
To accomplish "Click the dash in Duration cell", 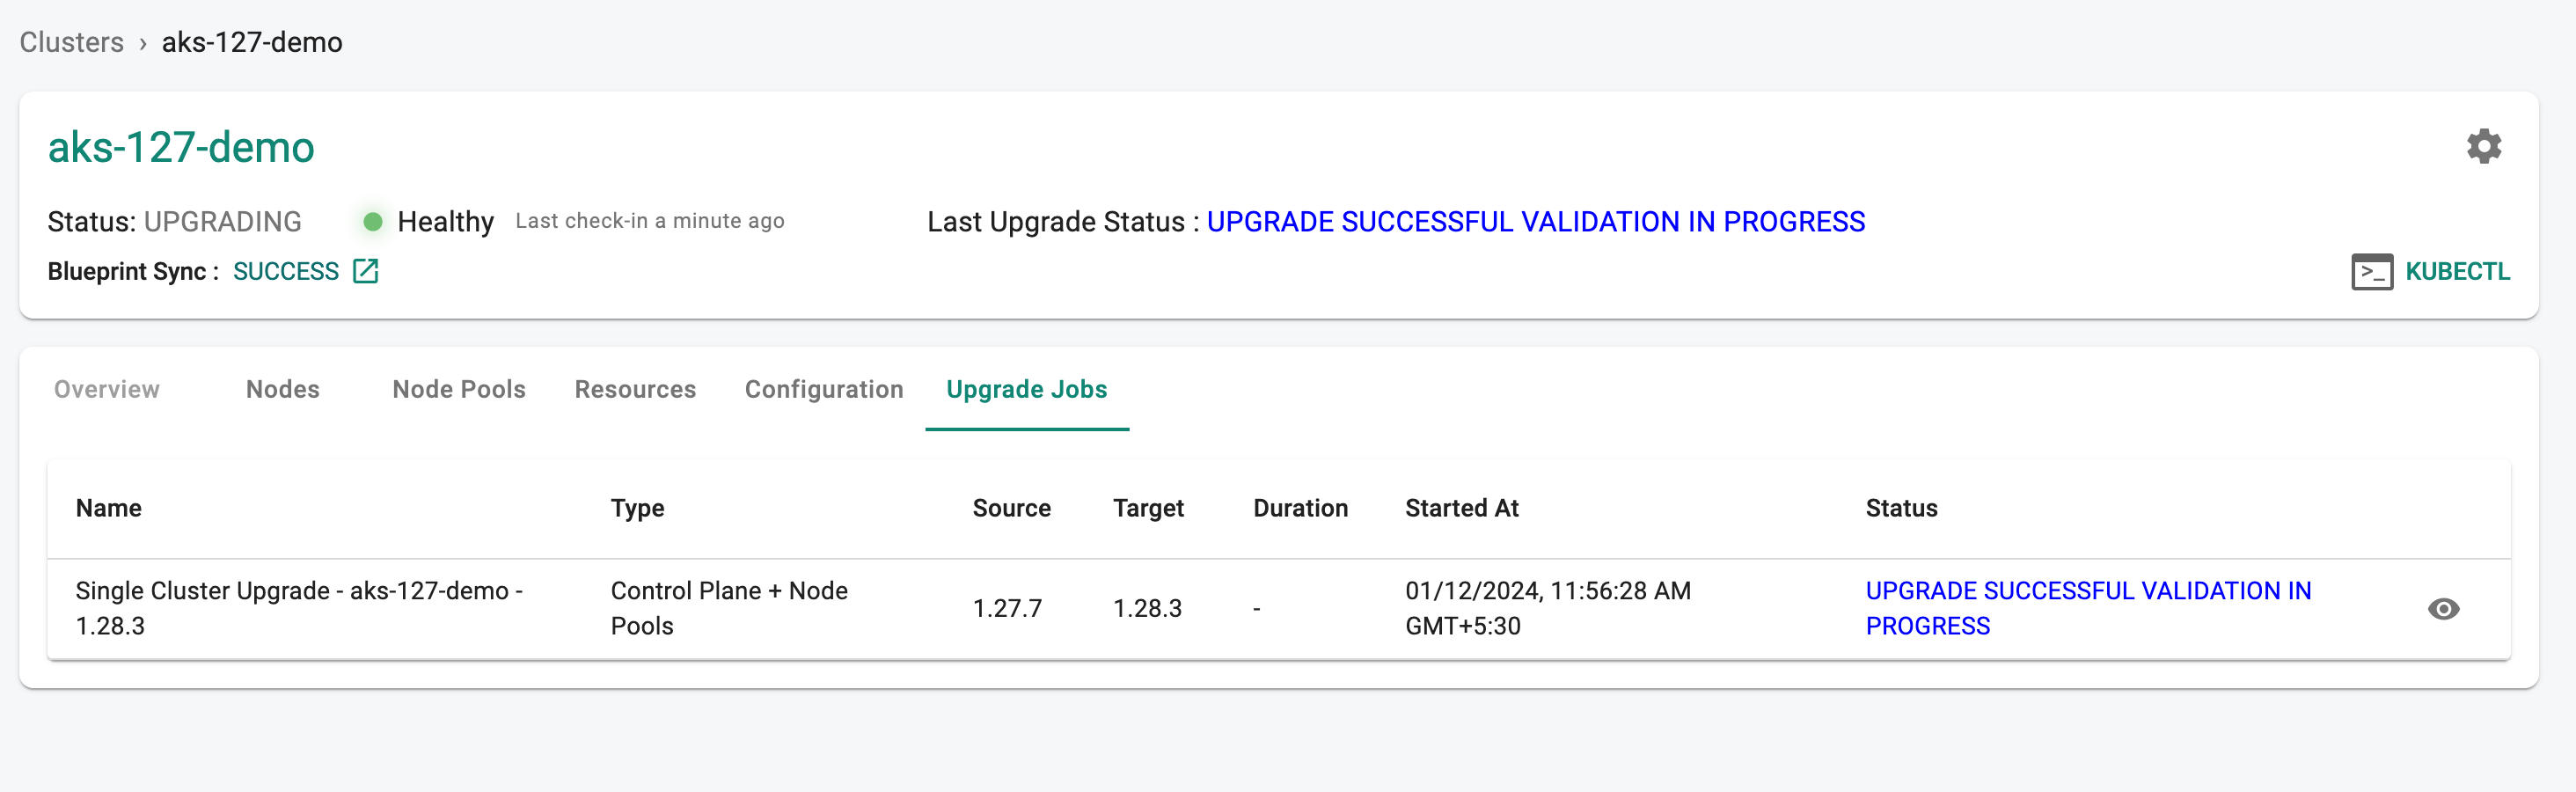I will click(1257, 608).
